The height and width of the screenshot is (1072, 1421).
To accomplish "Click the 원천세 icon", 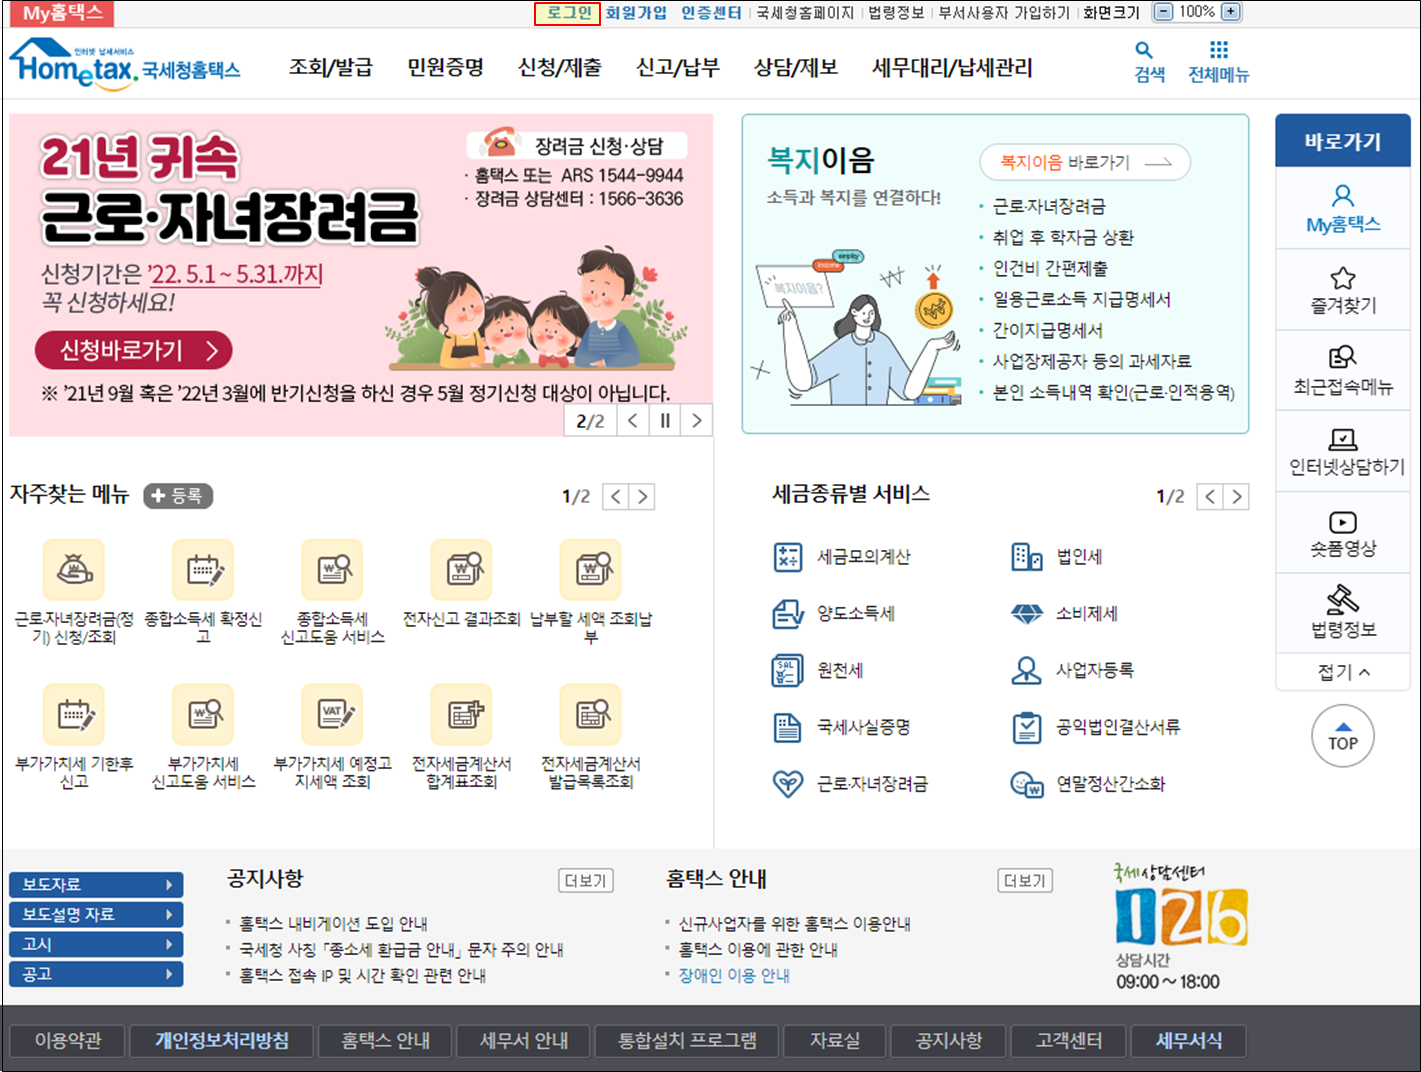I will (788, 671).
